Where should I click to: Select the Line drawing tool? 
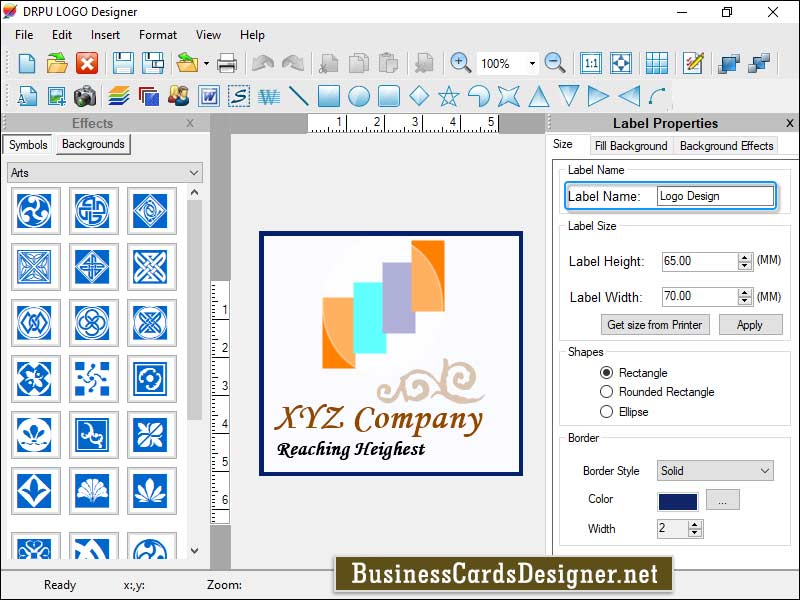298,96
